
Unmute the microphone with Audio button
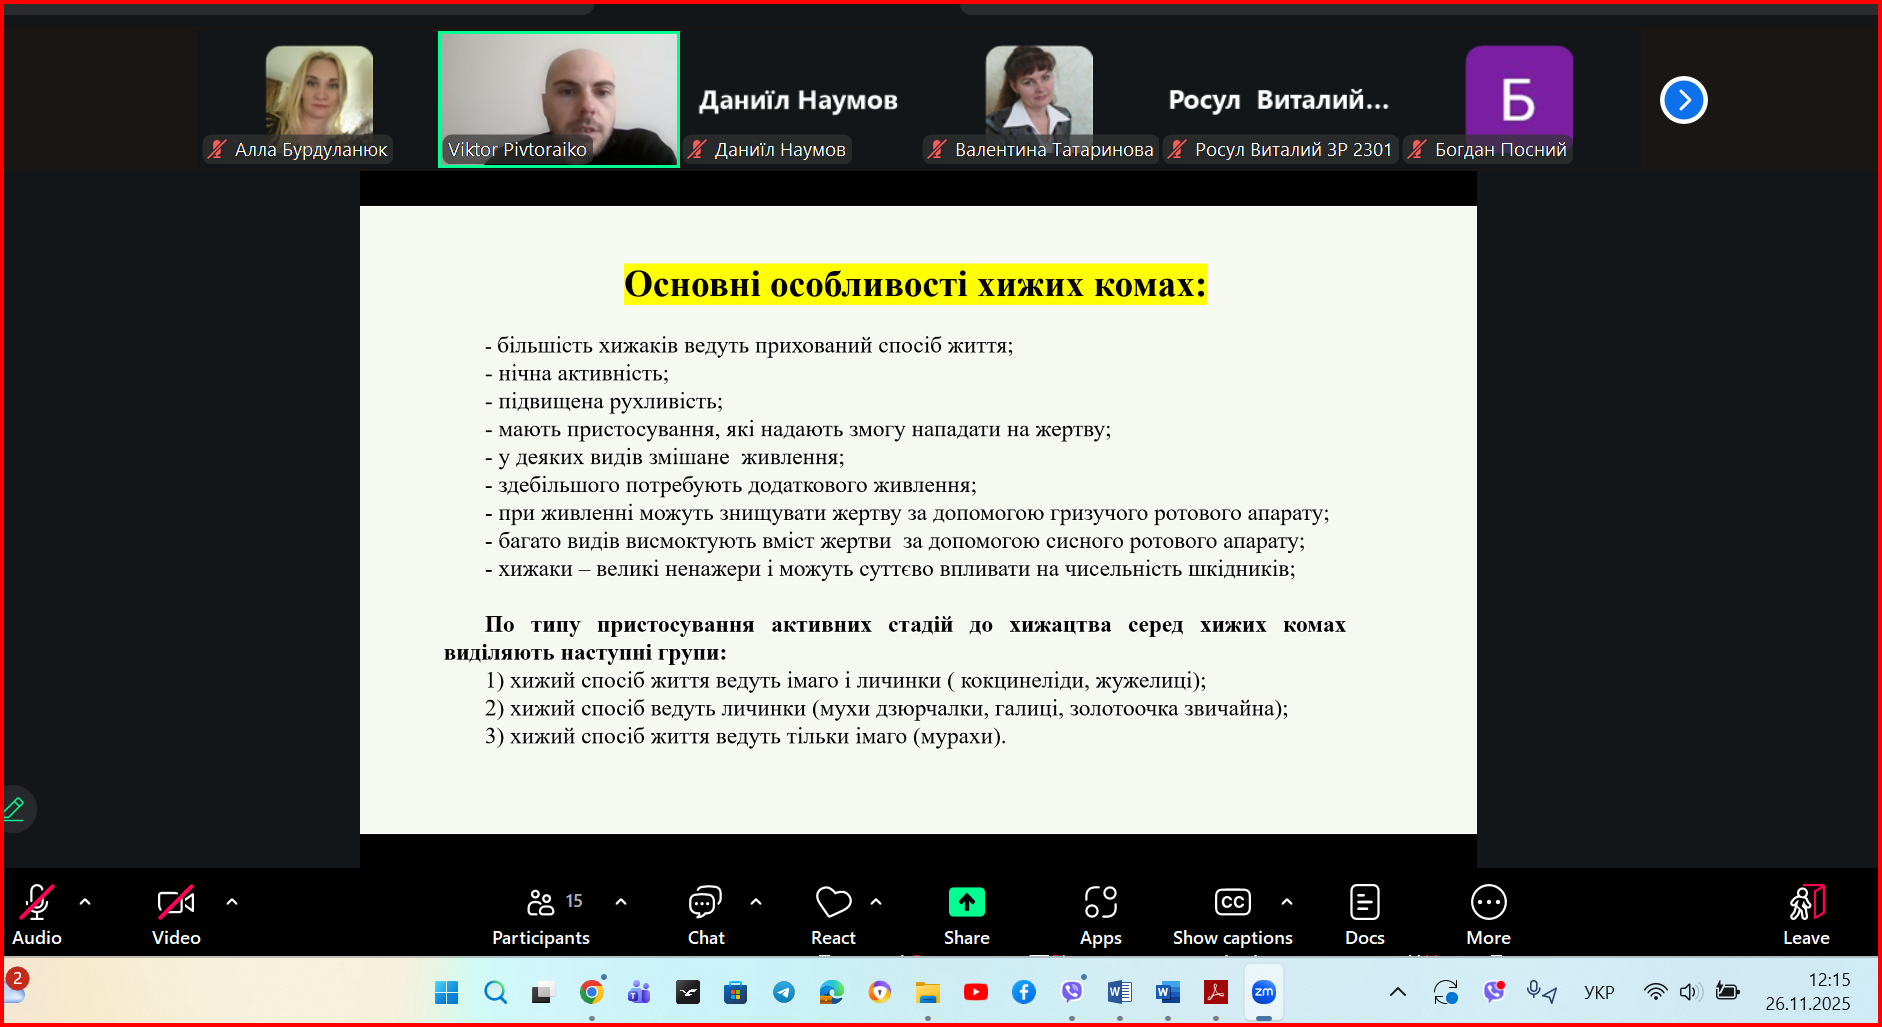tap(37, 914)
